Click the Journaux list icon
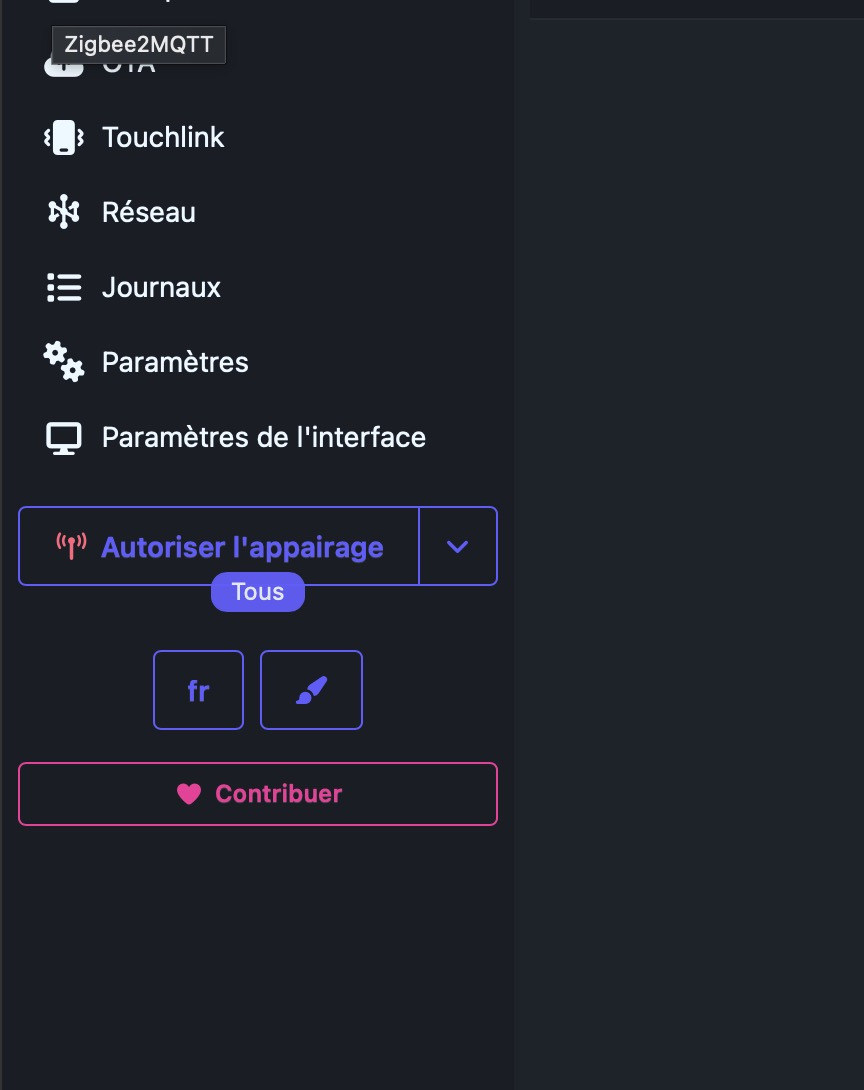864x1090 pixels. (64, 287)
